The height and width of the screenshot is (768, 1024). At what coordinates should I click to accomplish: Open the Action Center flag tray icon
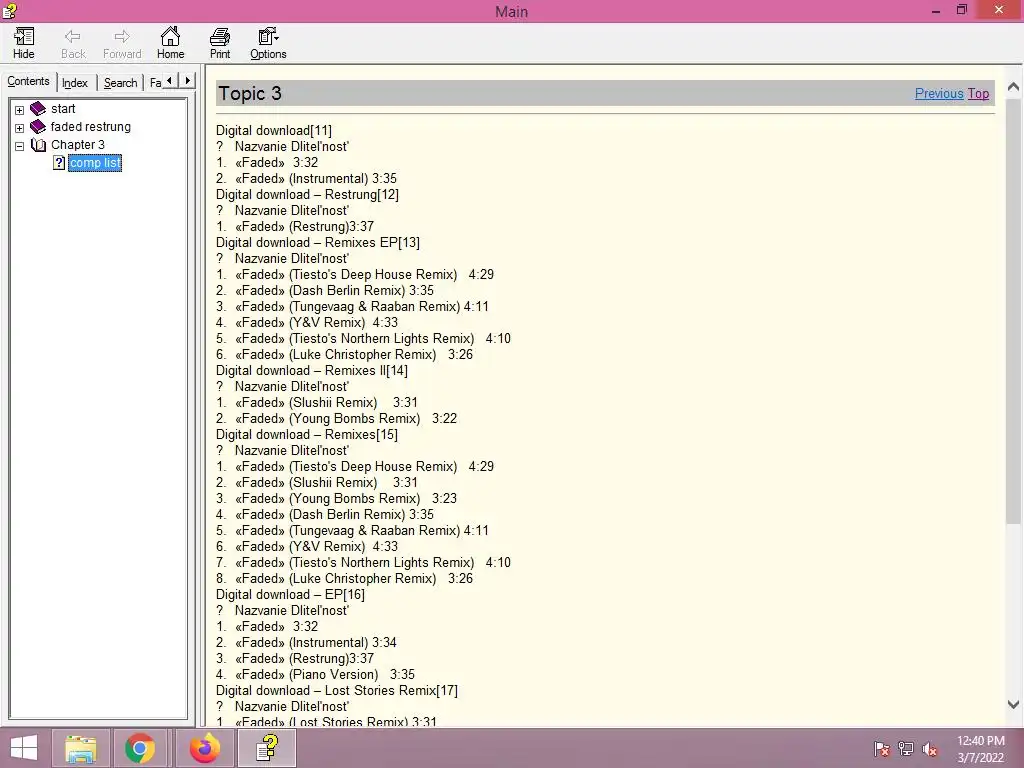tap(881, 749)
